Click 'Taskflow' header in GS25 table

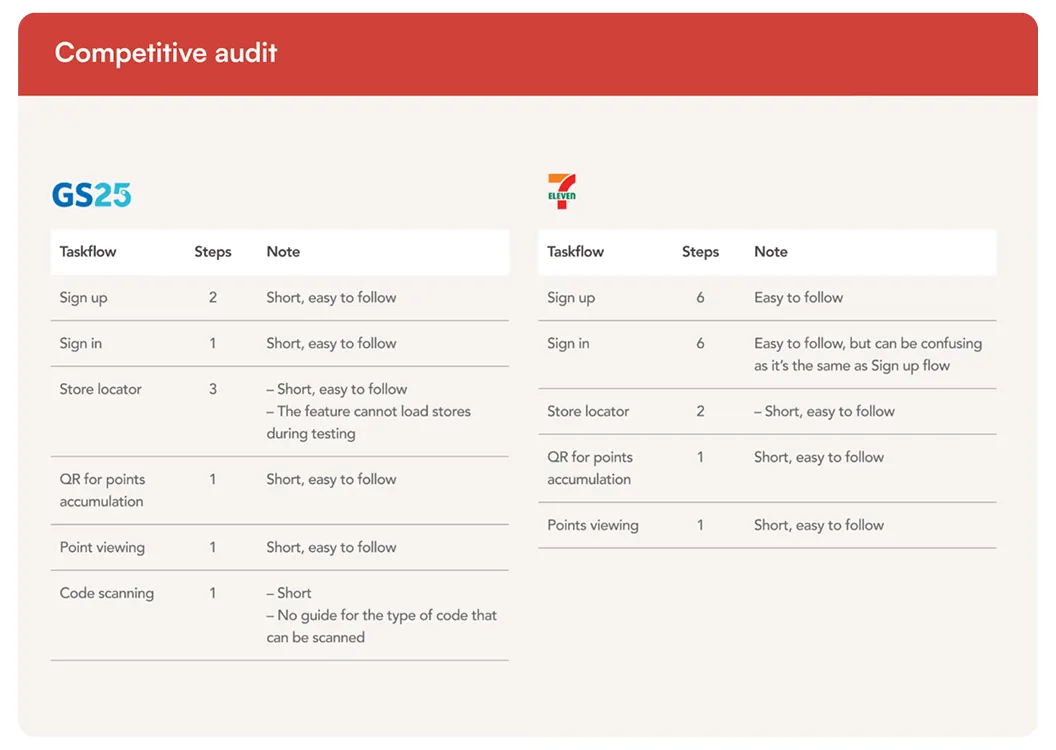[88, 252]
